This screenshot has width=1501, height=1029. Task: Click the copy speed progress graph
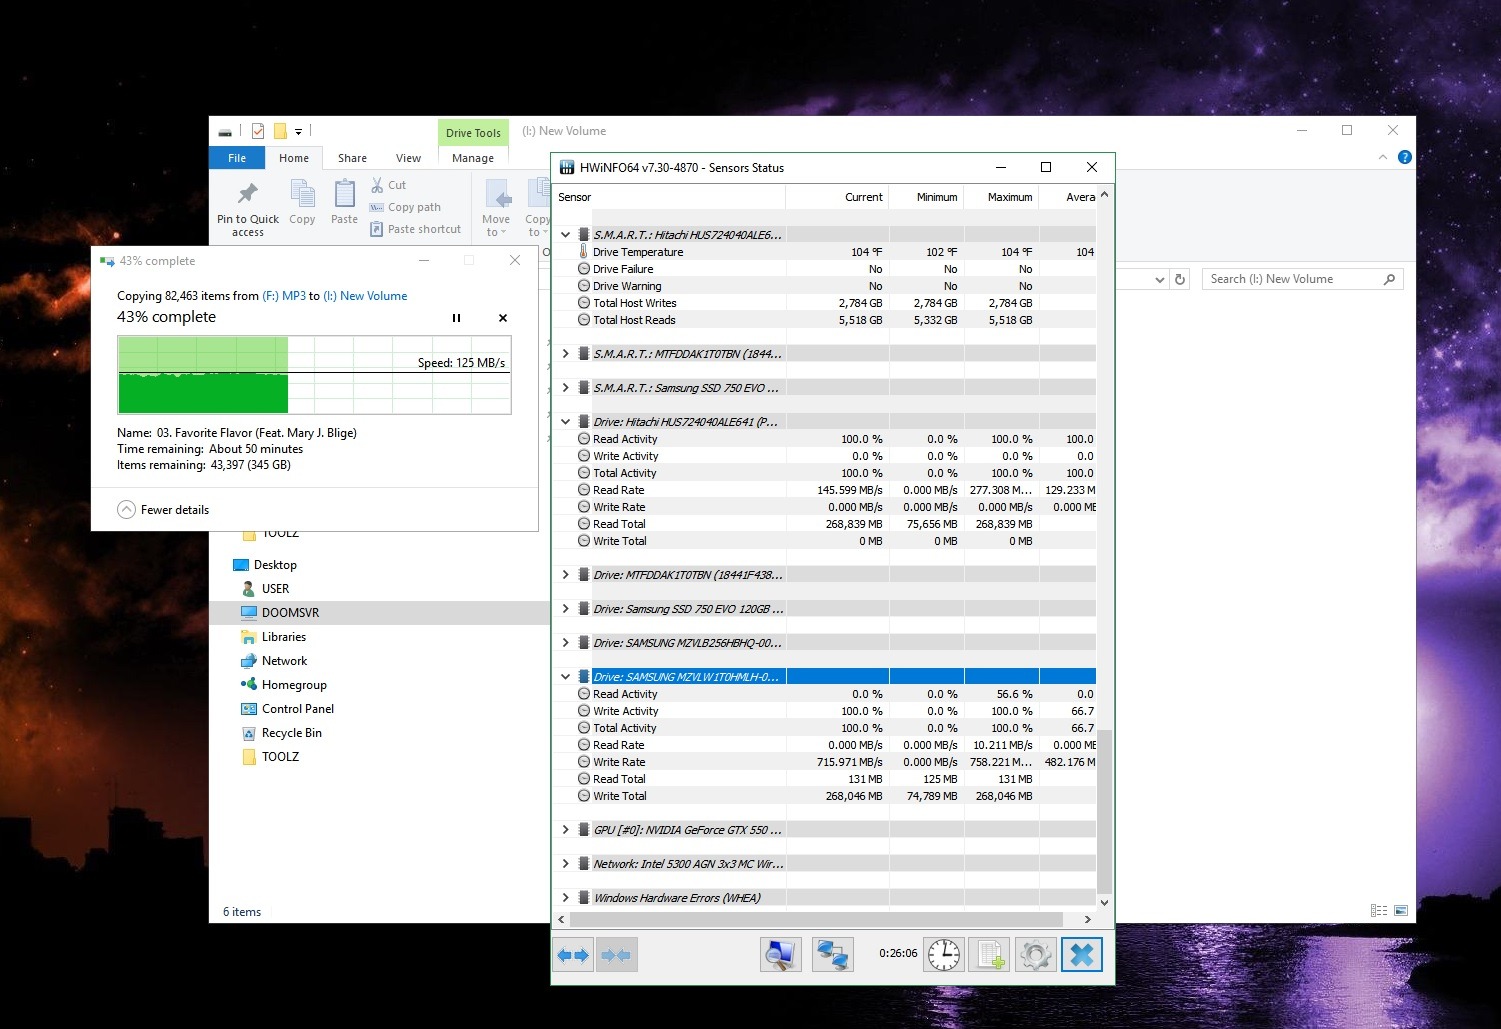(x=314, y=375)
